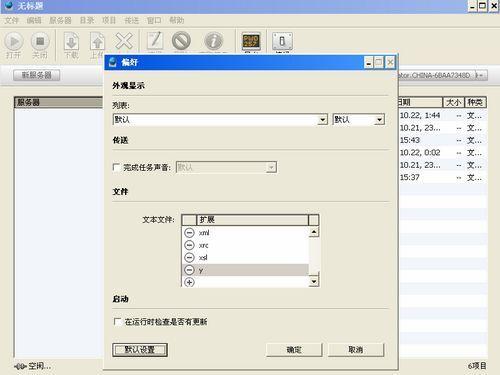
Task: Click the 打开 (Open) connection toolbar icon
Action: [x=14, y=42]
